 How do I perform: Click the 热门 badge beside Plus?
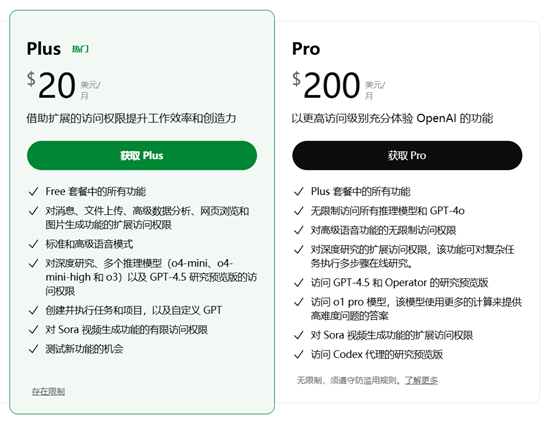pos(80,49)
